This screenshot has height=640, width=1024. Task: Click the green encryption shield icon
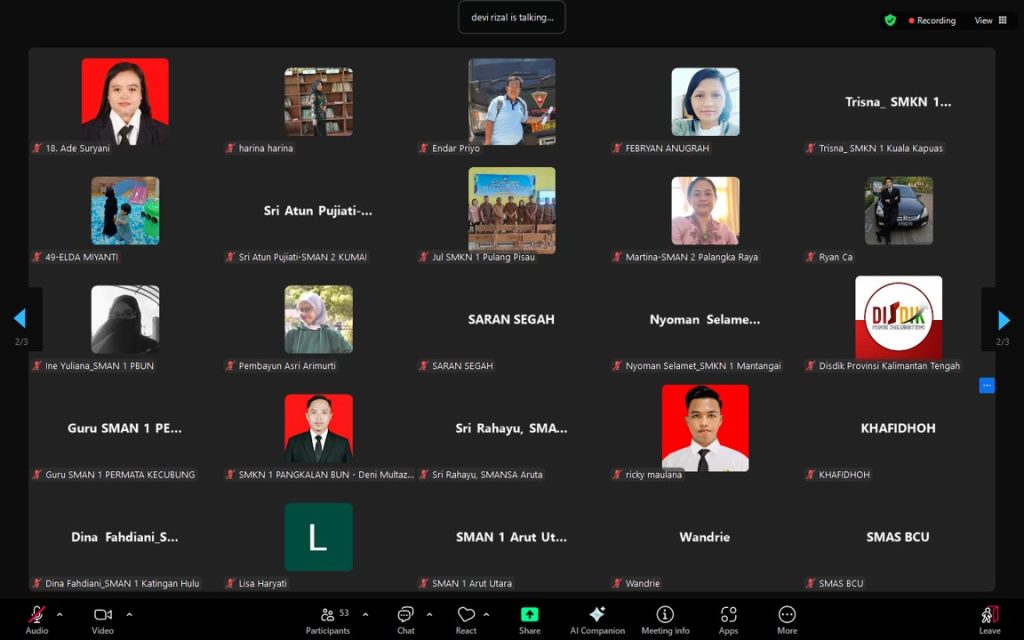(889, 20)
